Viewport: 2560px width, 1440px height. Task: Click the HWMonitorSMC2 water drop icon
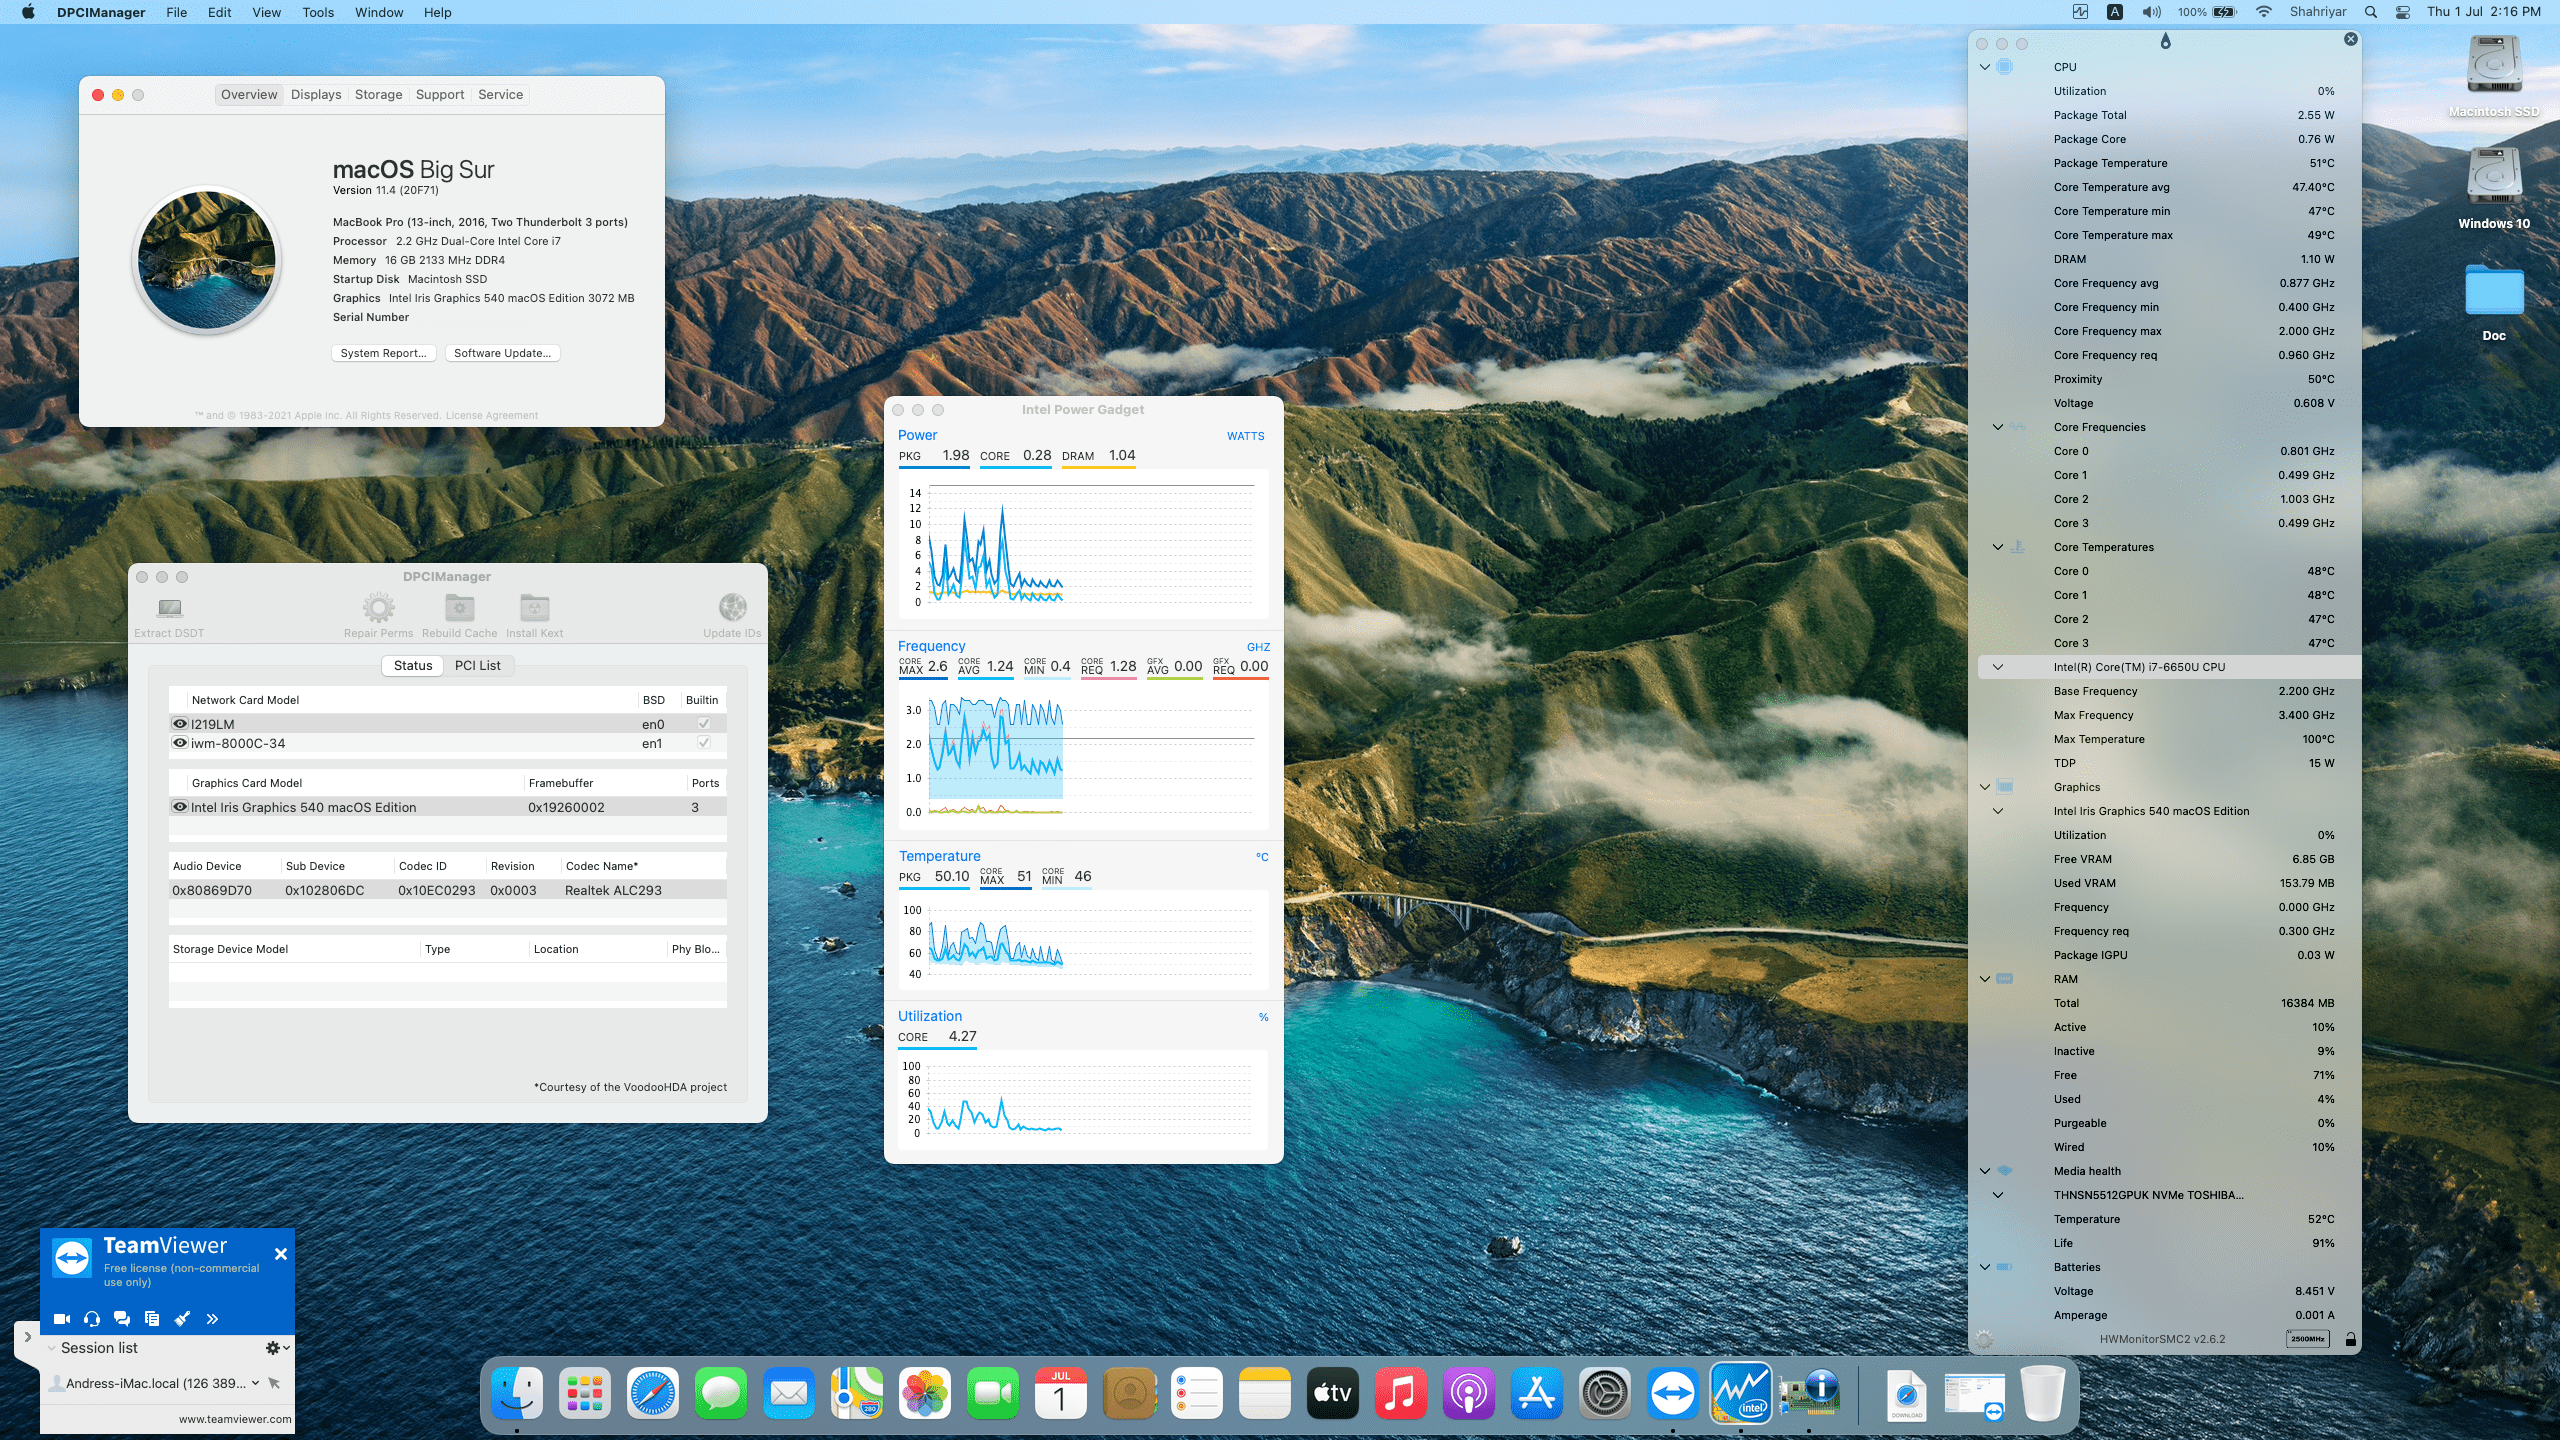tap(2165, 42)
